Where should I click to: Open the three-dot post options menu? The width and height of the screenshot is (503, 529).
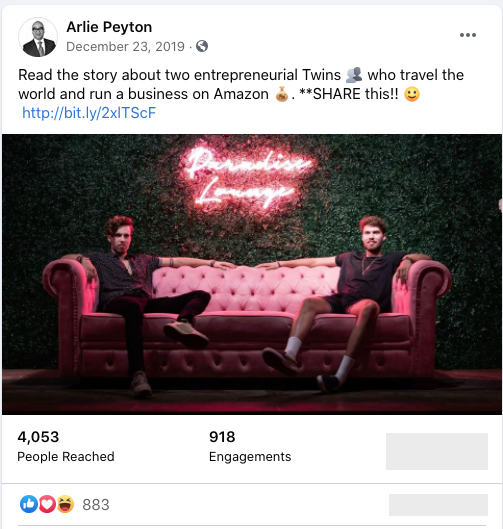pyautogui.click(x=468, y=35)
